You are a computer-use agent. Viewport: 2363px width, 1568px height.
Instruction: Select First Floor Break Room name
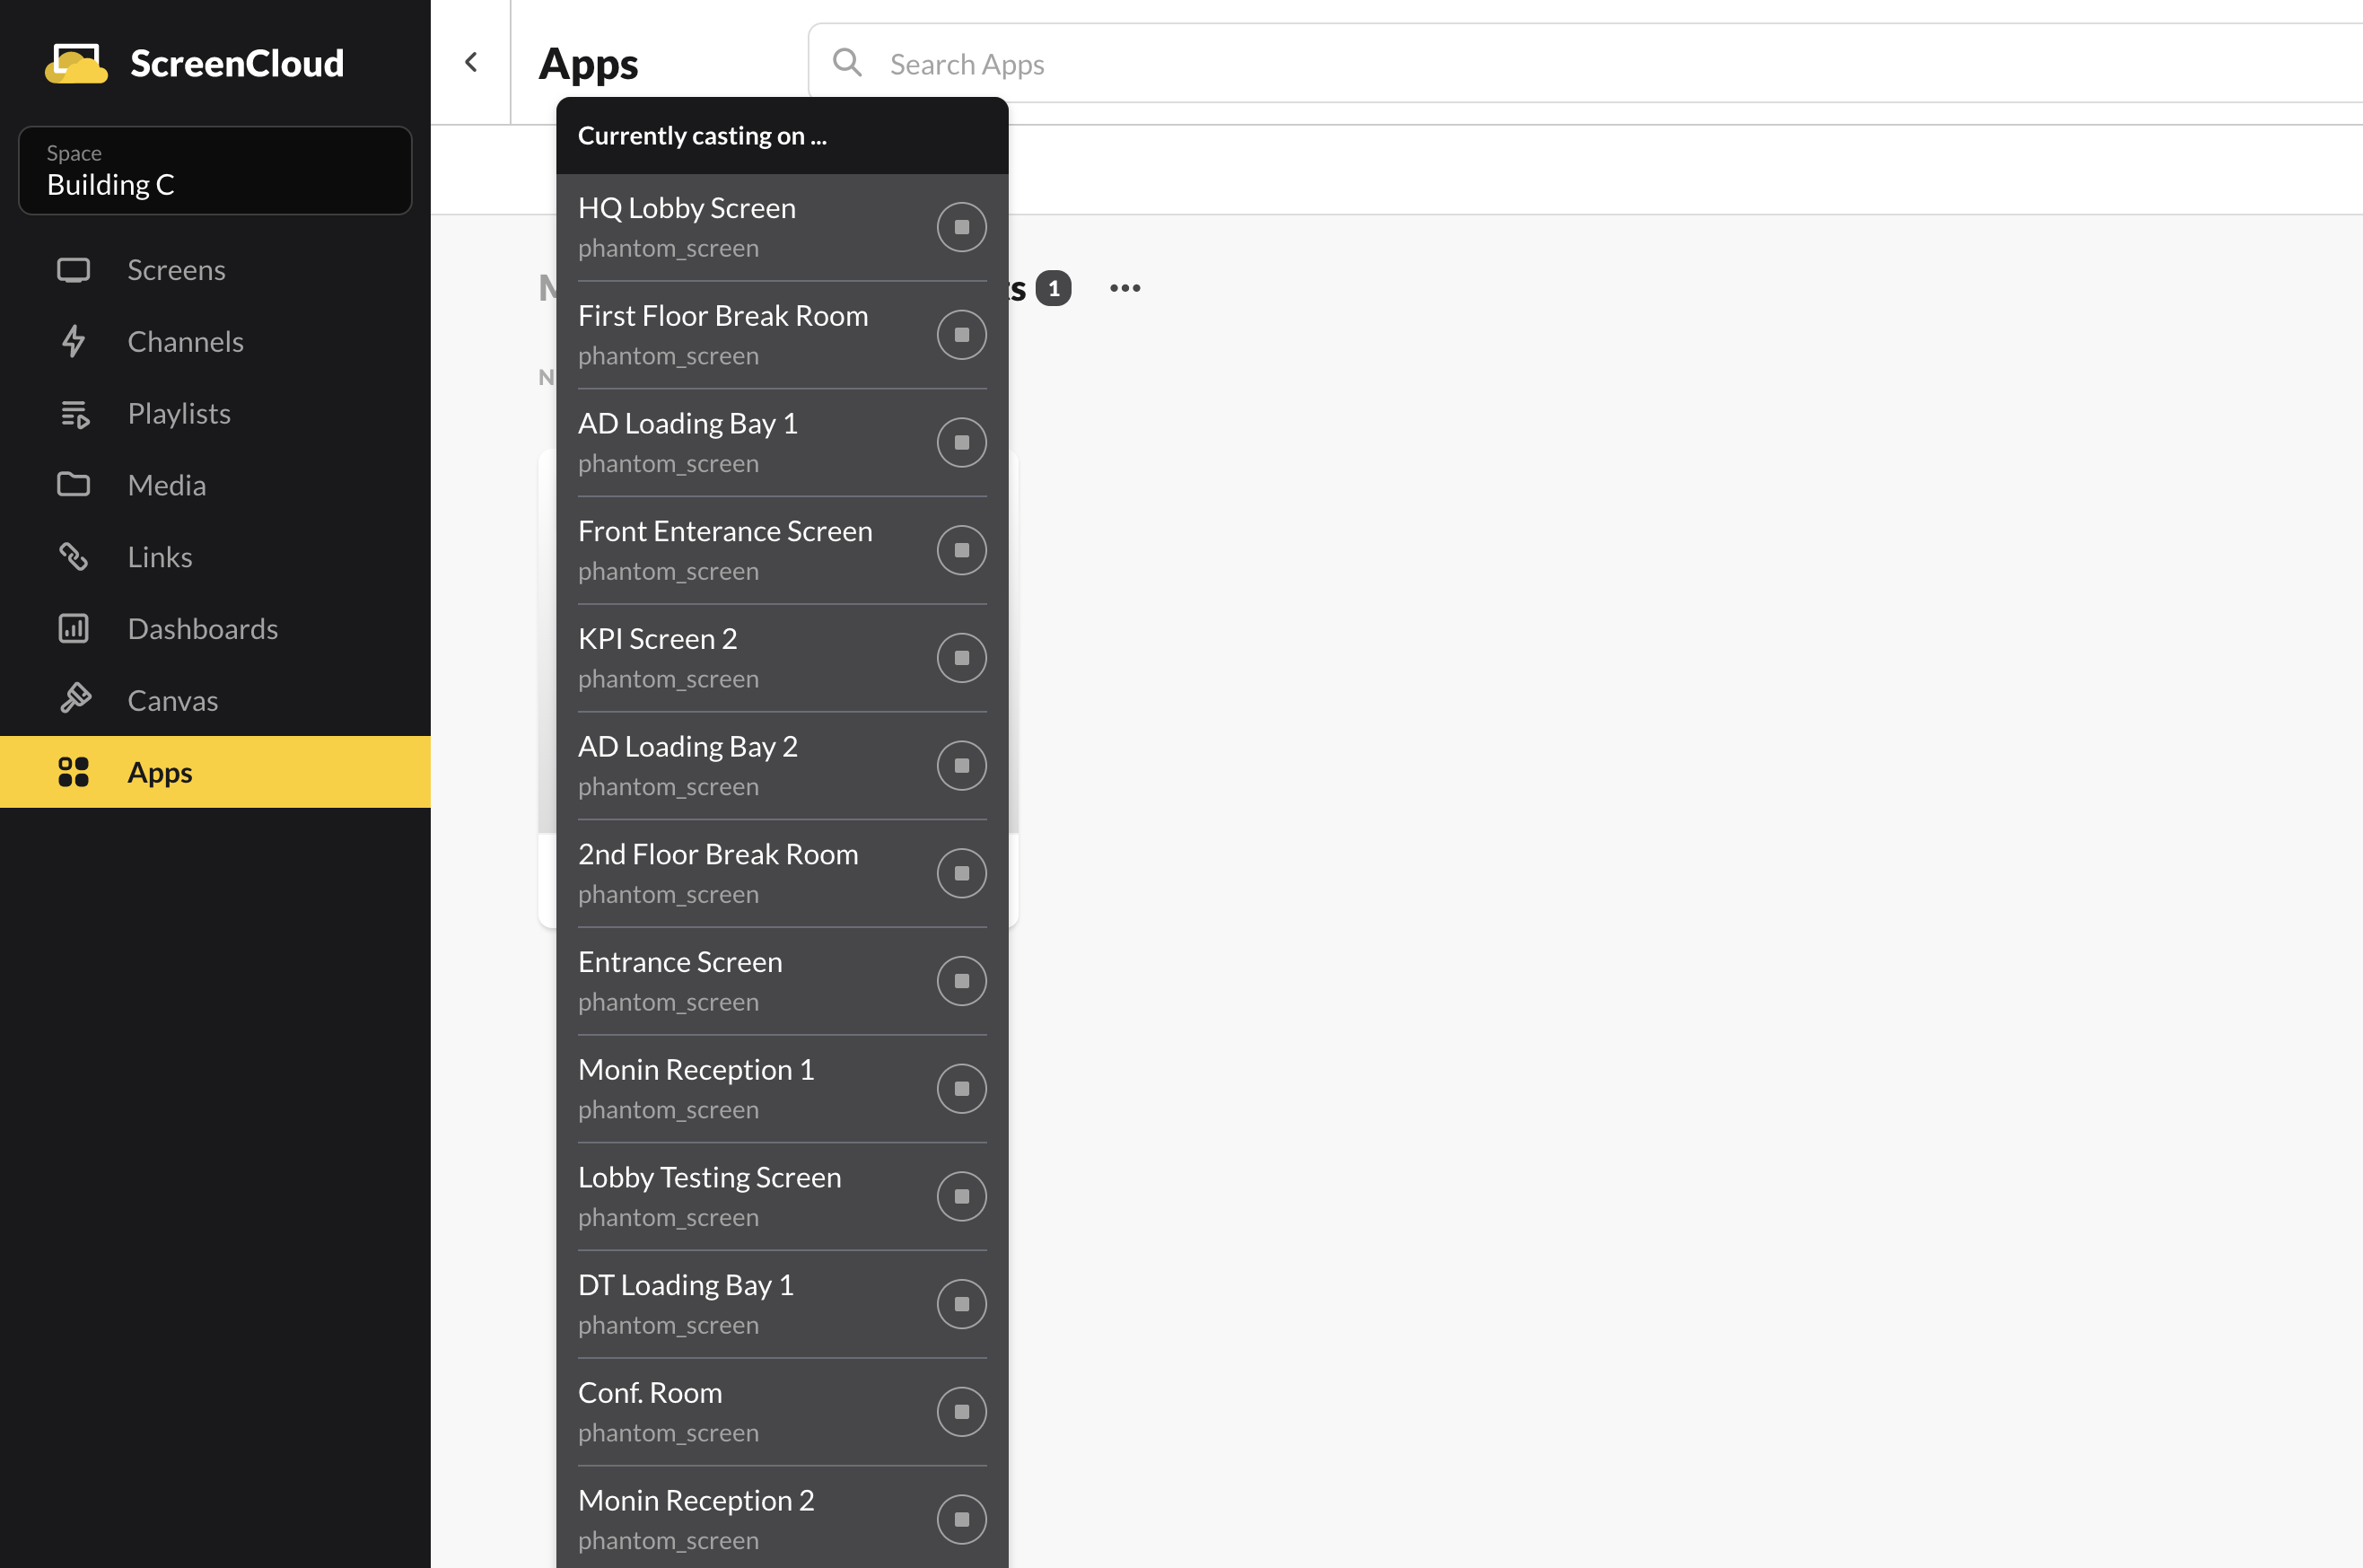(x=723, y=316)
